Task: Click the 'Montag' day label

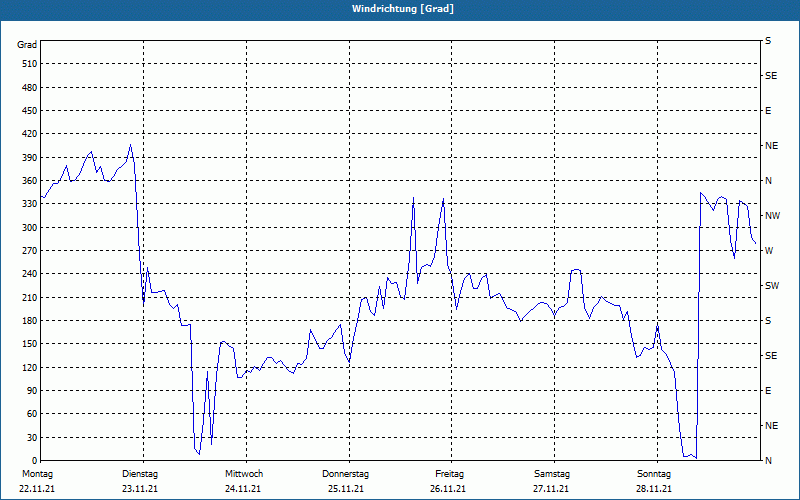Action: click(37, 474)
